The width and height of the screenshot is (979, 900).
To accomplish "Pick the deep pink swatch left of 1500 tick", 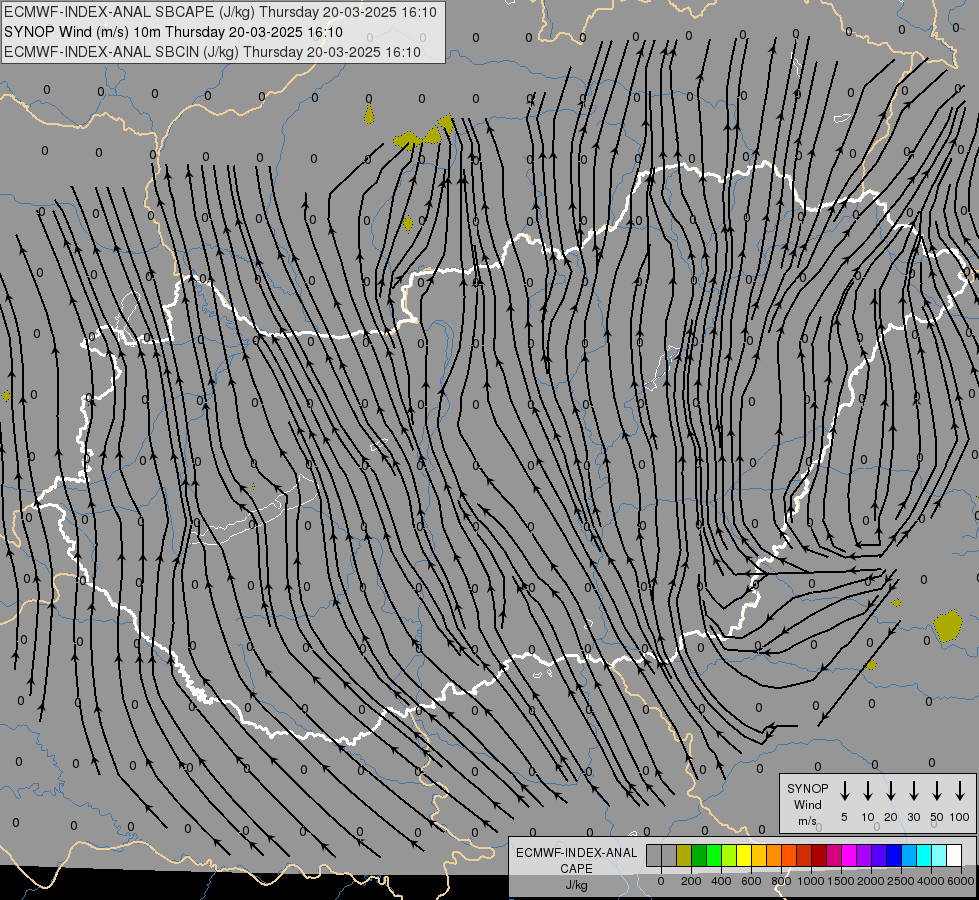I will click(834, 856).
